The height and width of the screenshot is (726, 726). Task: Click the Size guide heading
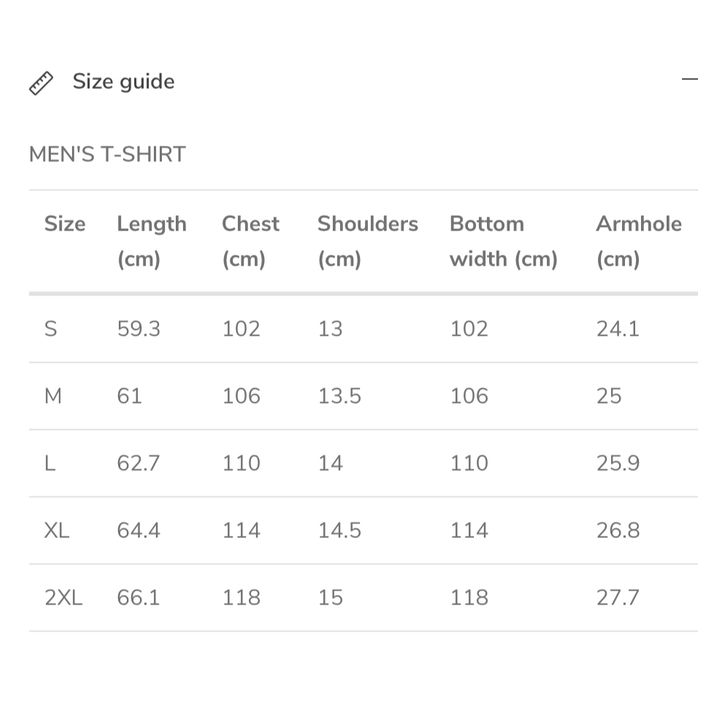click(x=123, y=82)
